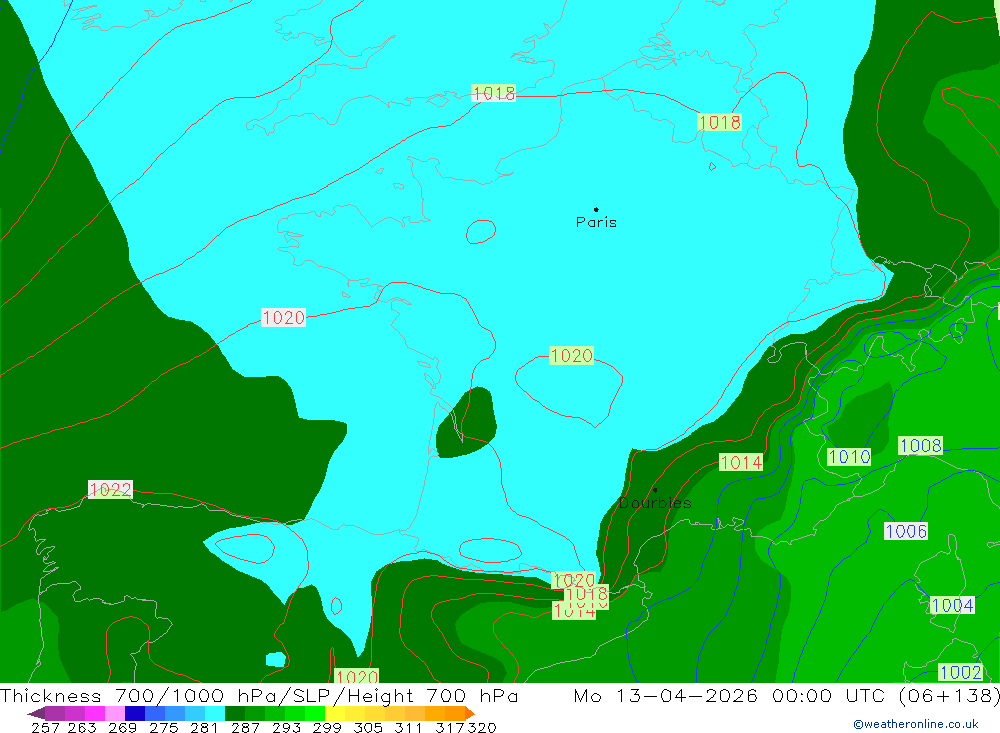Viewport: 1000px width, 733px height.
Task: Click the blue 1004 pressure label
Action: [x=952, y=605]
